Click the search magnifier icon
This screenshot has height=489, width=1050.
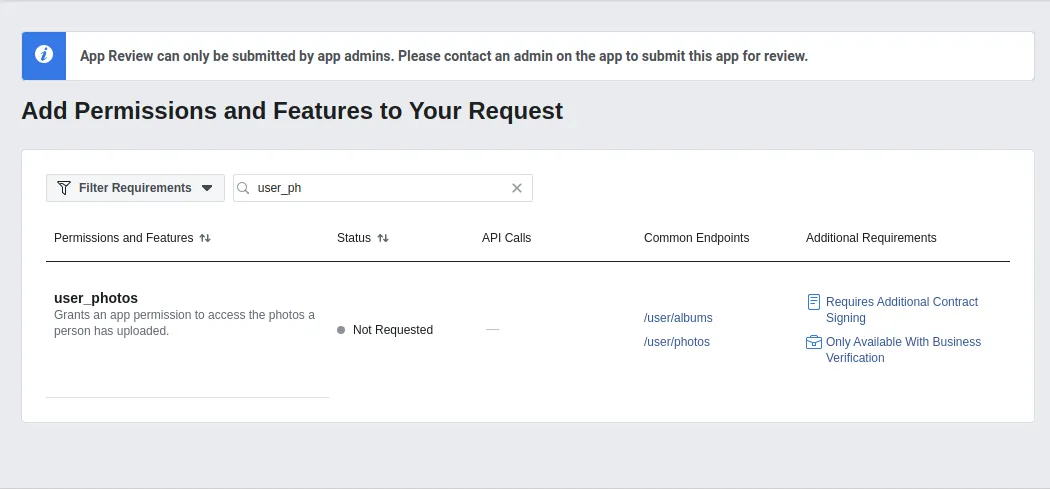[x=243, y=188]
